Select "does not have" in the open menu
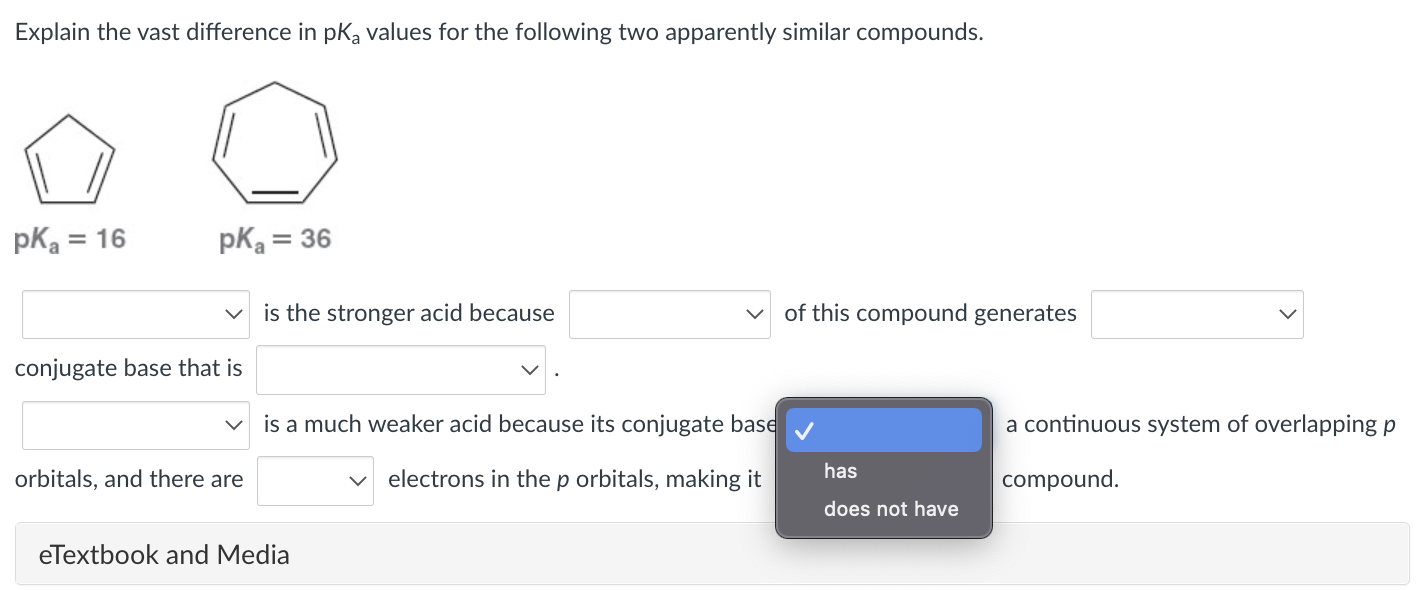Screen dimensions: 1422x590 [890, 508]
